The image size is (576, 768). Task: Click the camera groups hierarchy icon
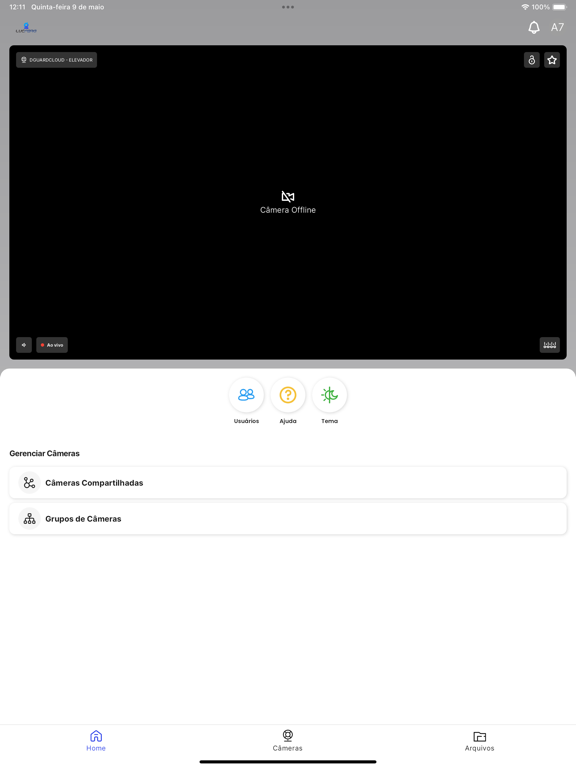point(29,519)
